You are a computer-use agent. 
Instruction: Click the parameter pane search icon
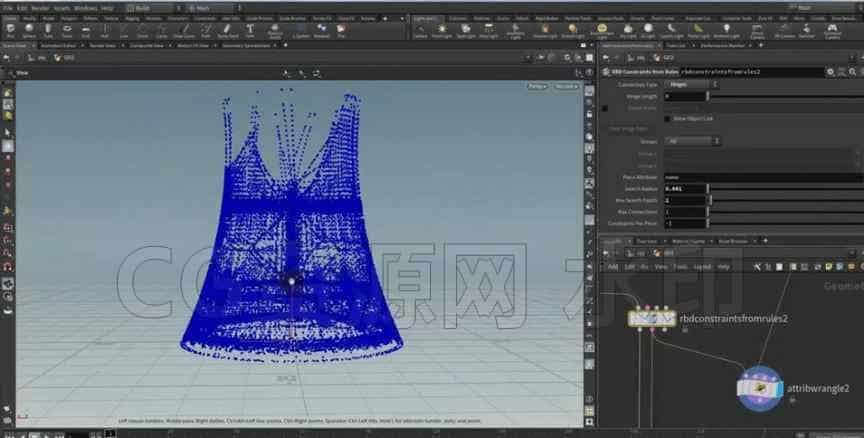[x=852, y=72]
